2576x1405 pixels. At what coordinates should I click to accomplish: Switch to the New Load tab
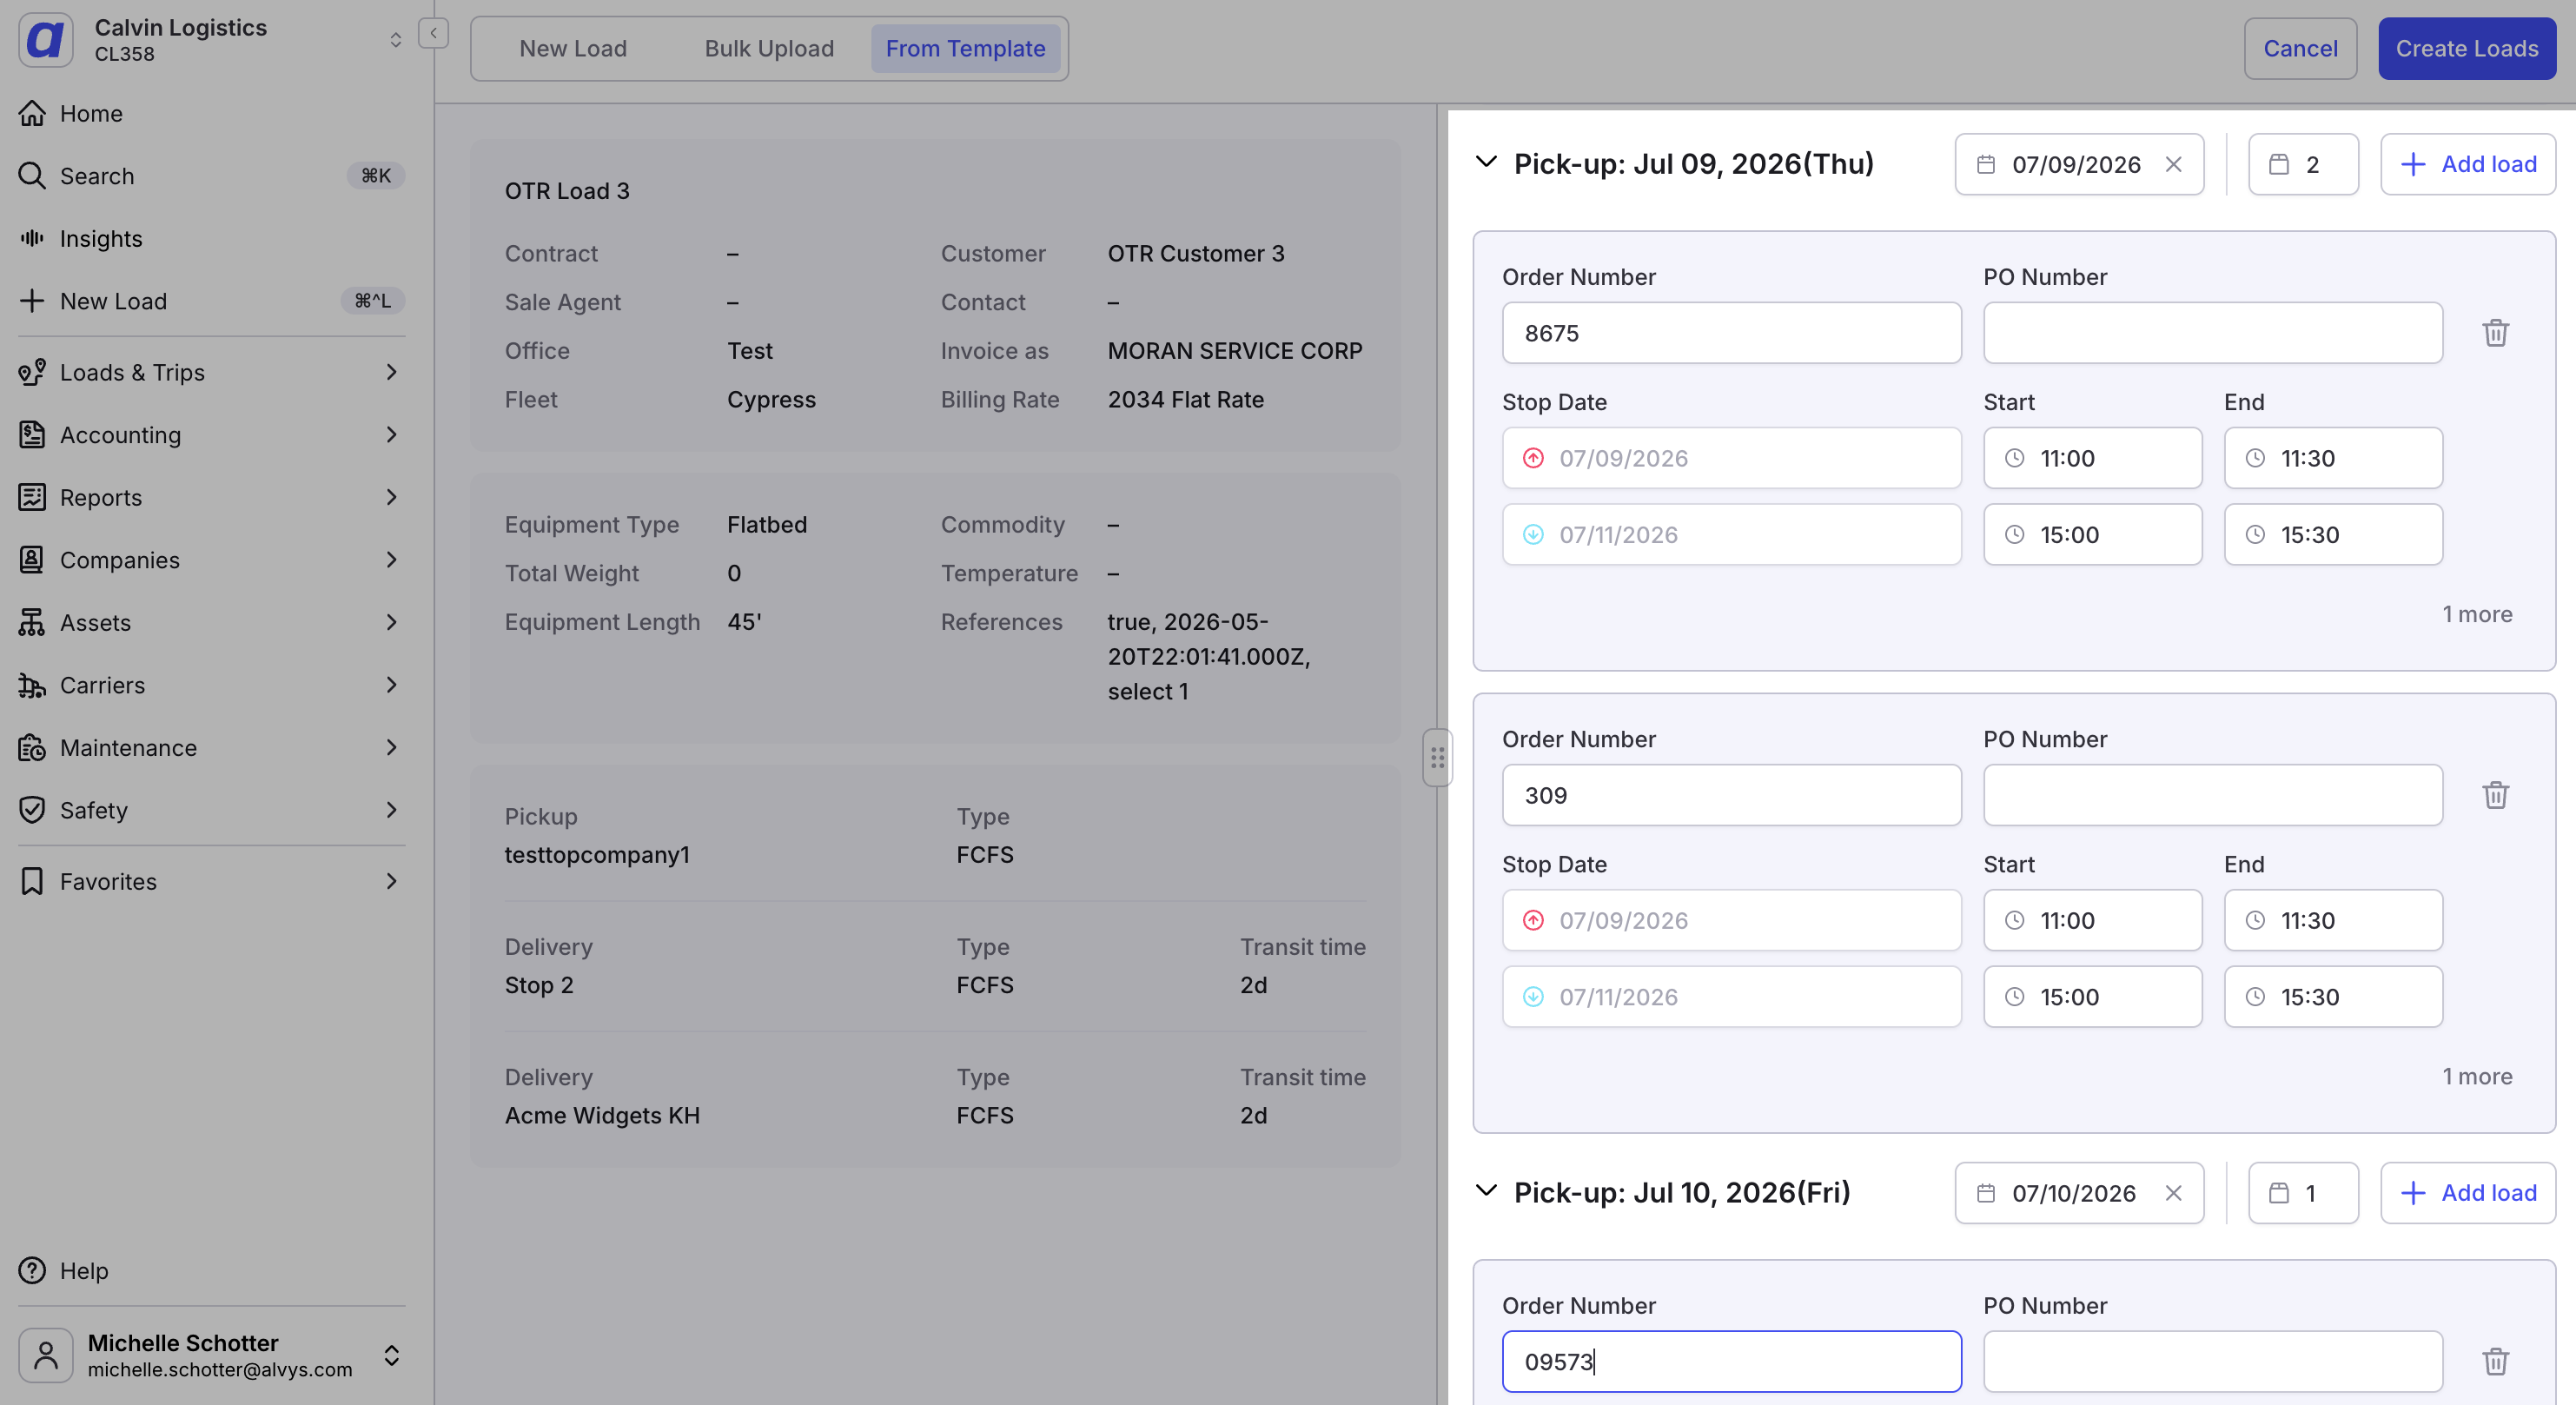click(x=573, y=48)
